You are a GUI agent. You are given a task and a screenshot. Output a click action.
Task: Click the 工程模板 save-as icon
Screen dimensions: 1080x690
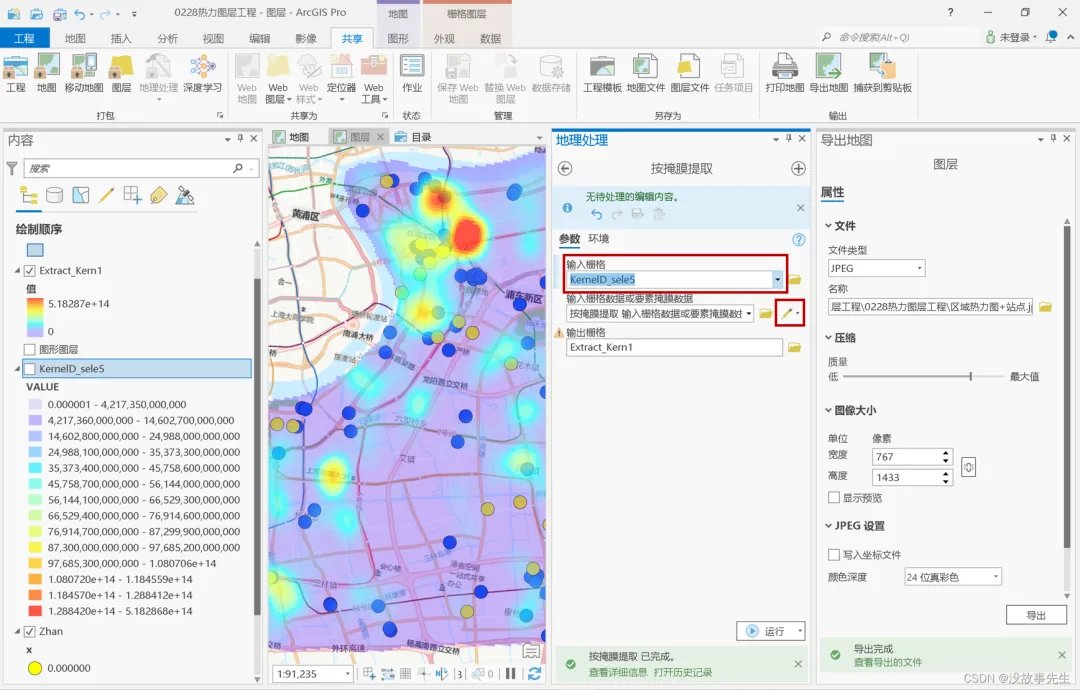(602, 67)
